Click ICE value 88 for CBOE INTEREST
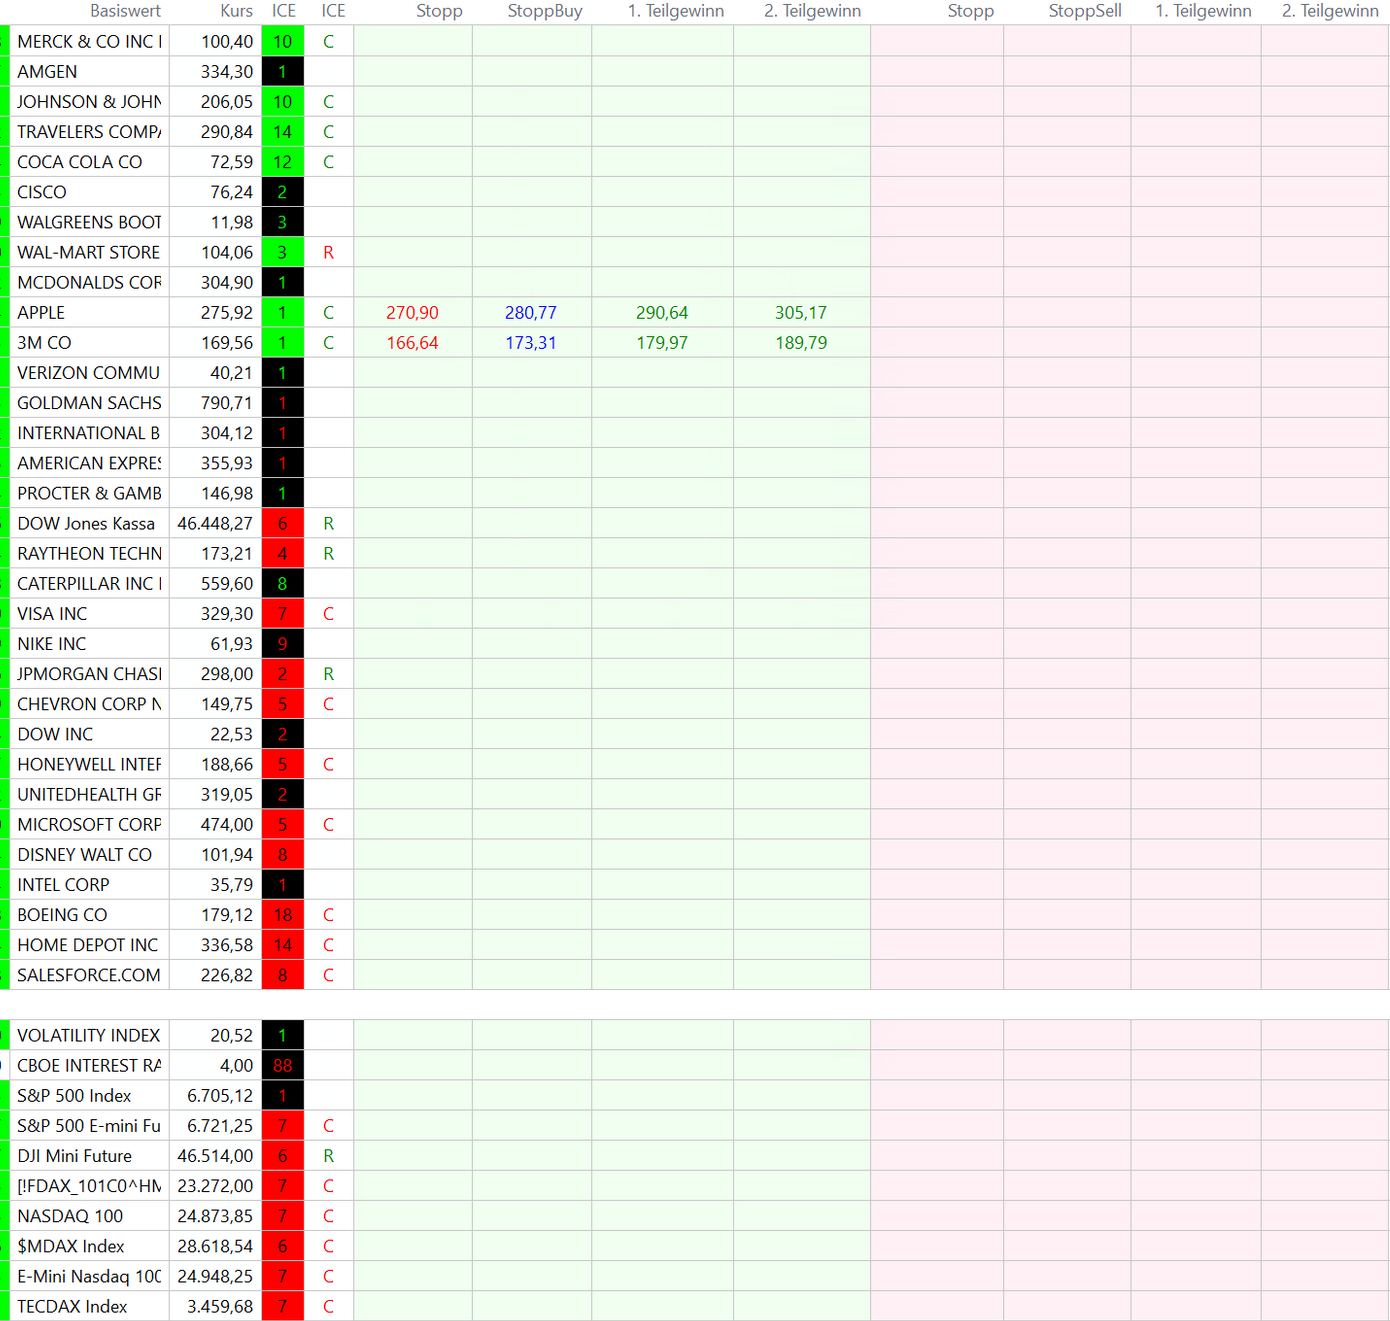The height and width of the screenshot is (1321, 1390). (x=283, y=1066)
